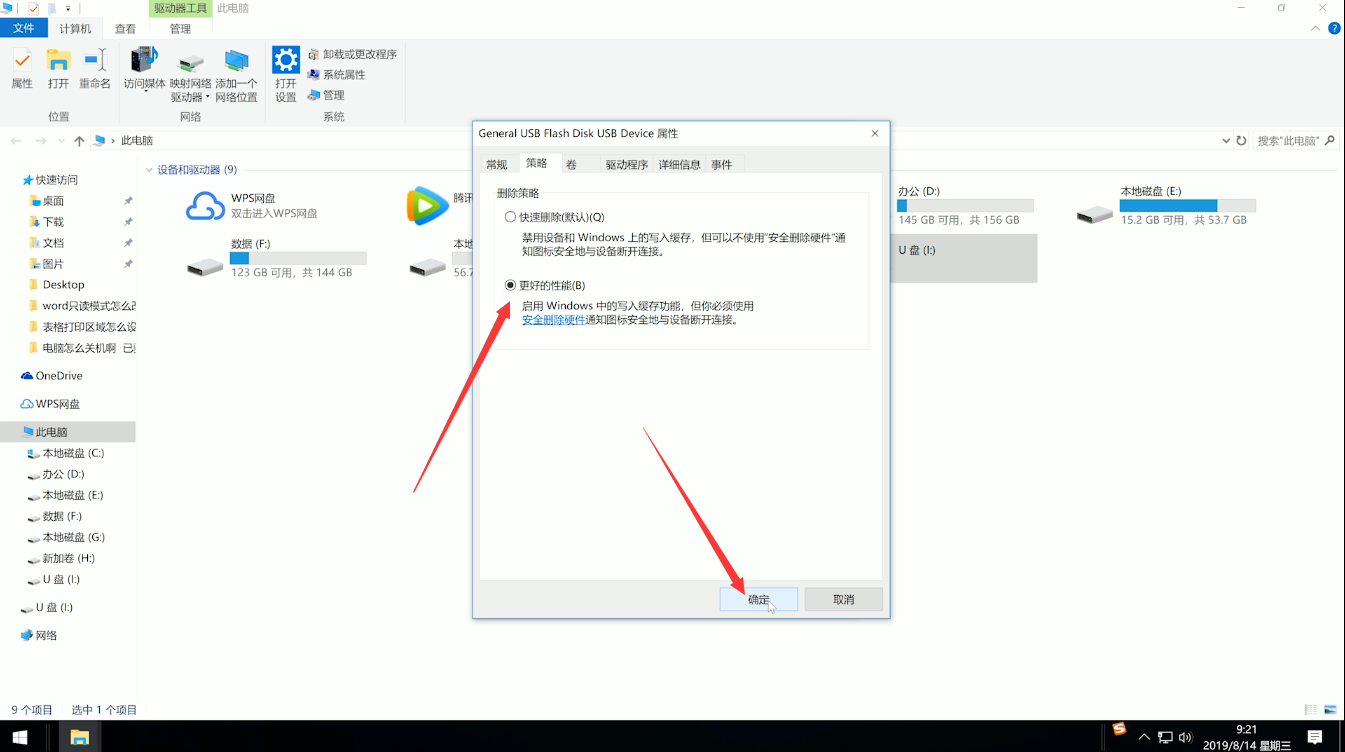Switch to the 查看 ribbon tab
The height and width of the screenshot is (752, 1345).
[x=125, y=29]
